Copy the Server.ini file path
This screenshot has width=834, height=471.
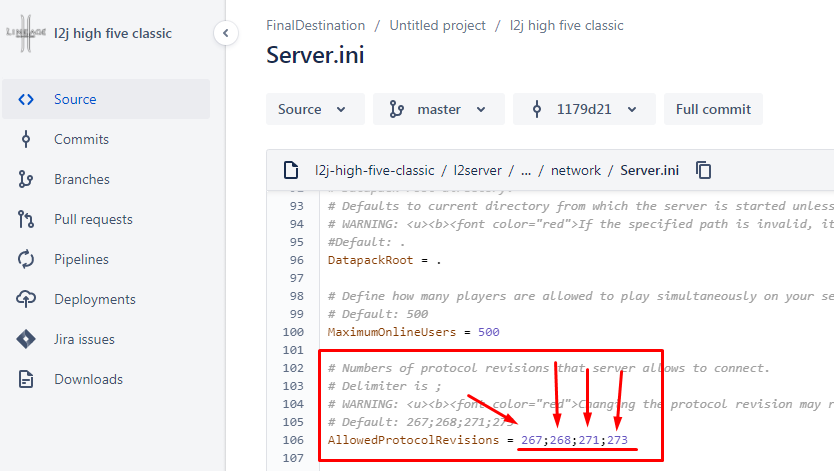coord(704,170)
